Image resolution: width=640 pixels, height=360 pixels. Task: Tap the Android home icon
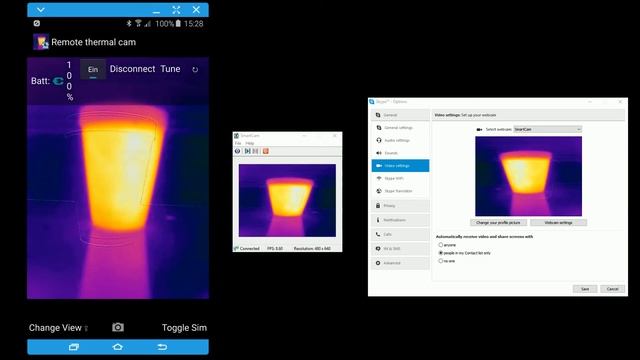click(118, 347)
